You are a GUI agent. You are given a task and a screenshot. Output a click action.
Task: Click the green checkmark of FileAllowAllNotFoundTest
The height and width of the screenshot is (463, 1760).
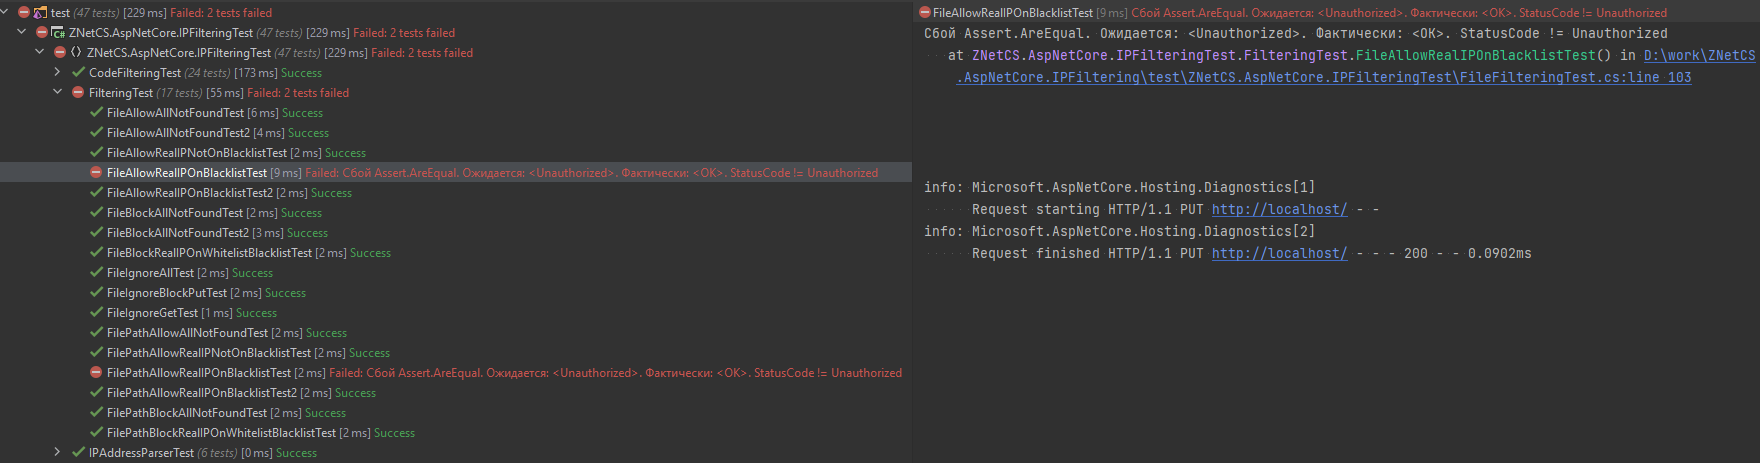[x=96, y=112]
